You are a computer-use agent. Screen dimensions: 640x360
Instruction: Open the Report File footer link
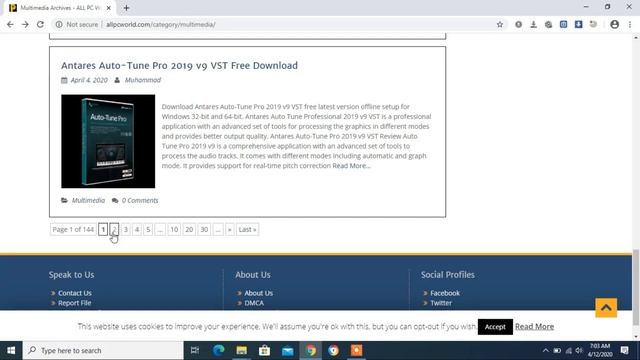(75, 303)
